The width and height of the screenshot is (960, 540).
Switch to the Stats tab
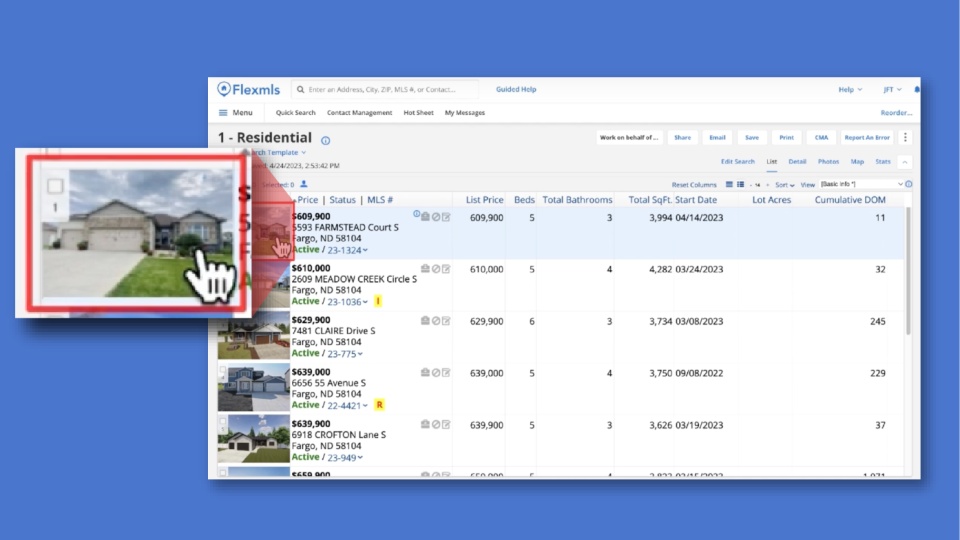click(883, 162)
